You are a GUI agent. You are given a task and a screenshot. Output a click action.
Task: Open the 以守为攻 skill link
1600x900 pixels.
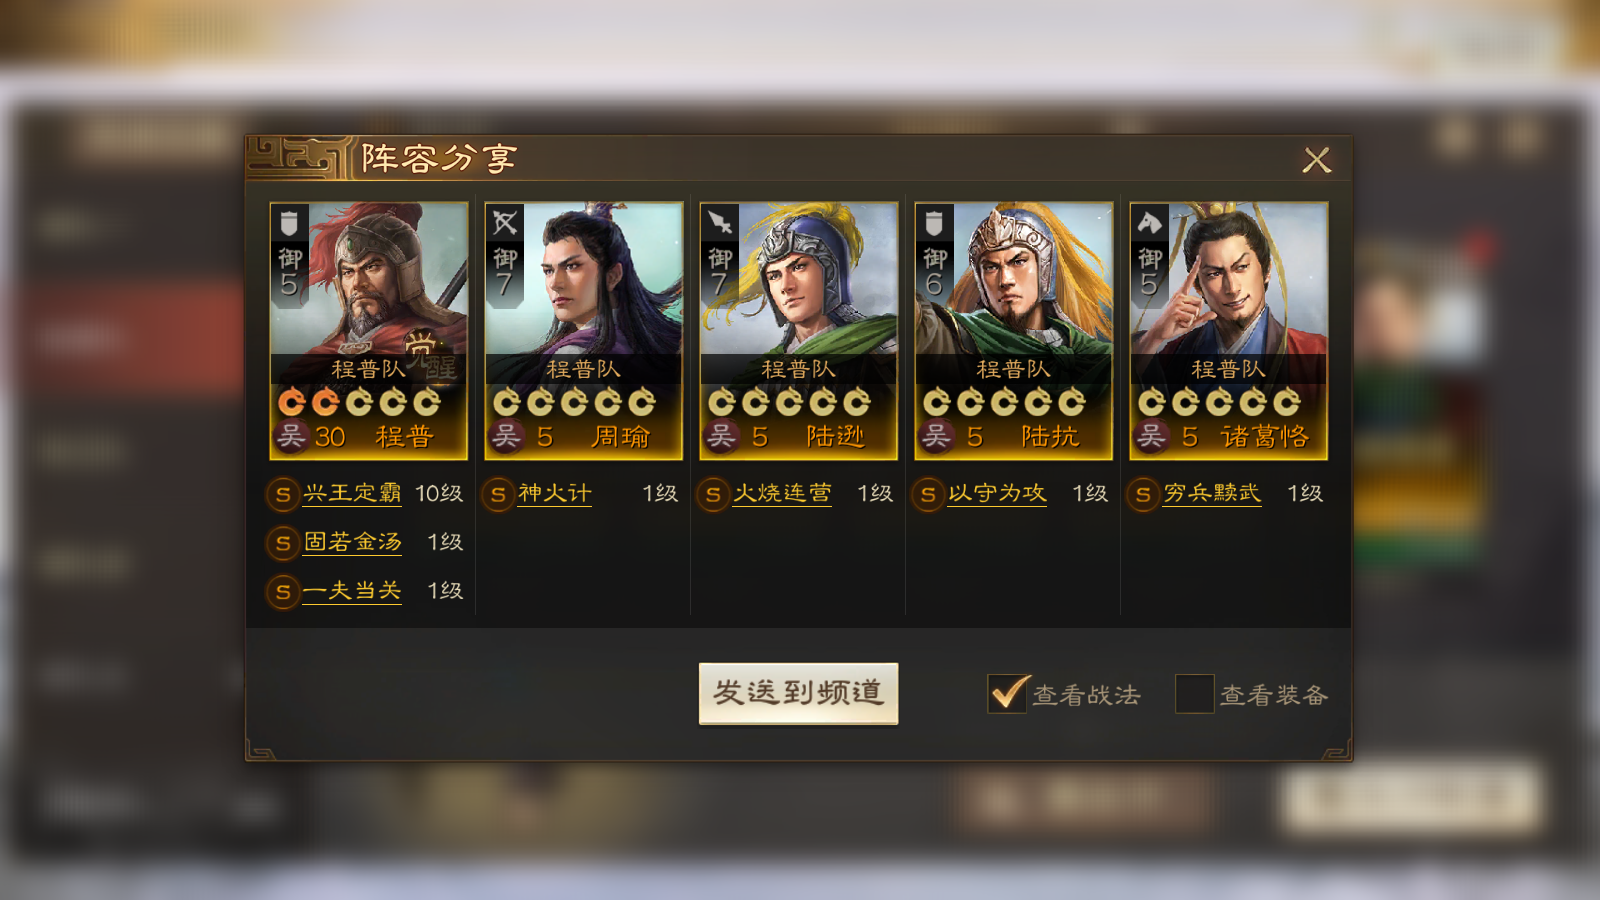click(997, 493)
